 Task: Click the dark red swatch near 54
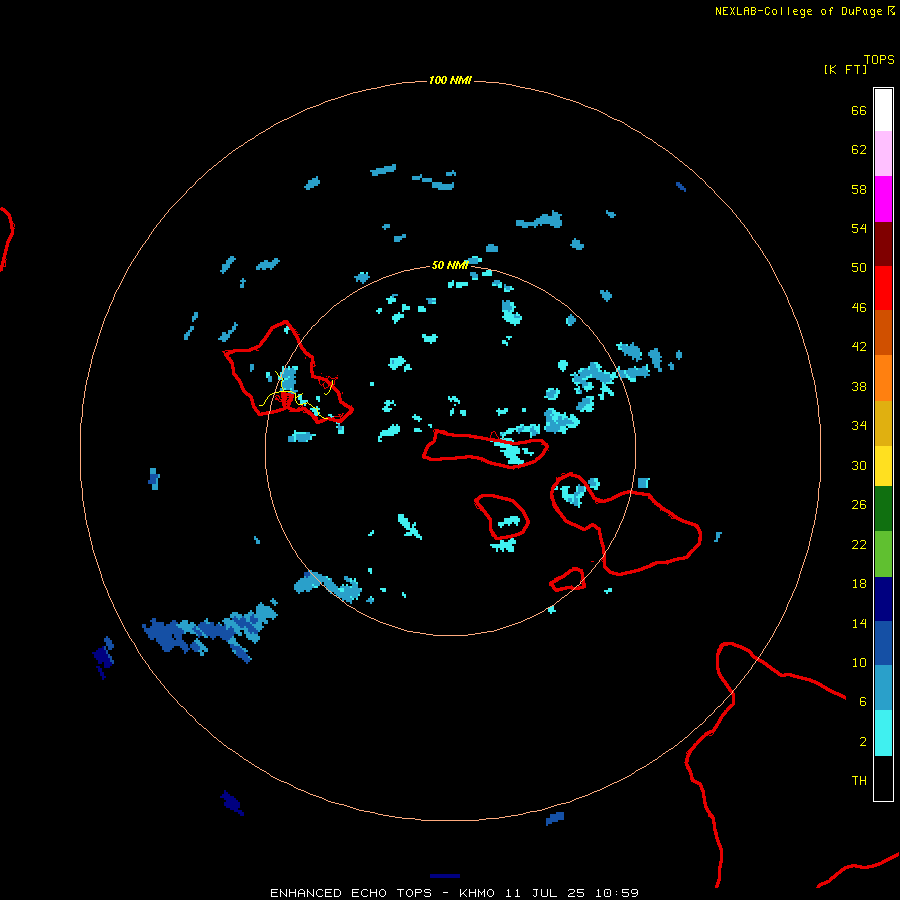tap(883, 244)
